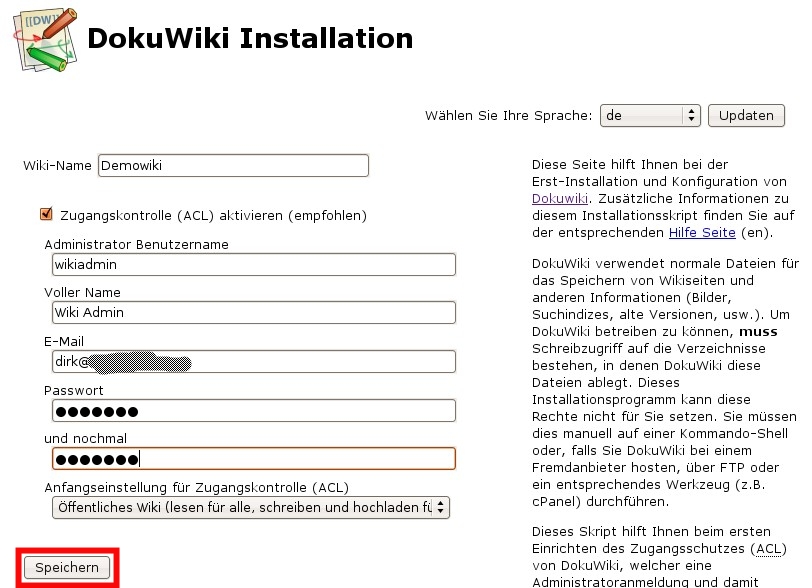The image size is (812, 588).
Task: Click the 'und nochmal' password confirmation field
Action: tap(253, 458)
